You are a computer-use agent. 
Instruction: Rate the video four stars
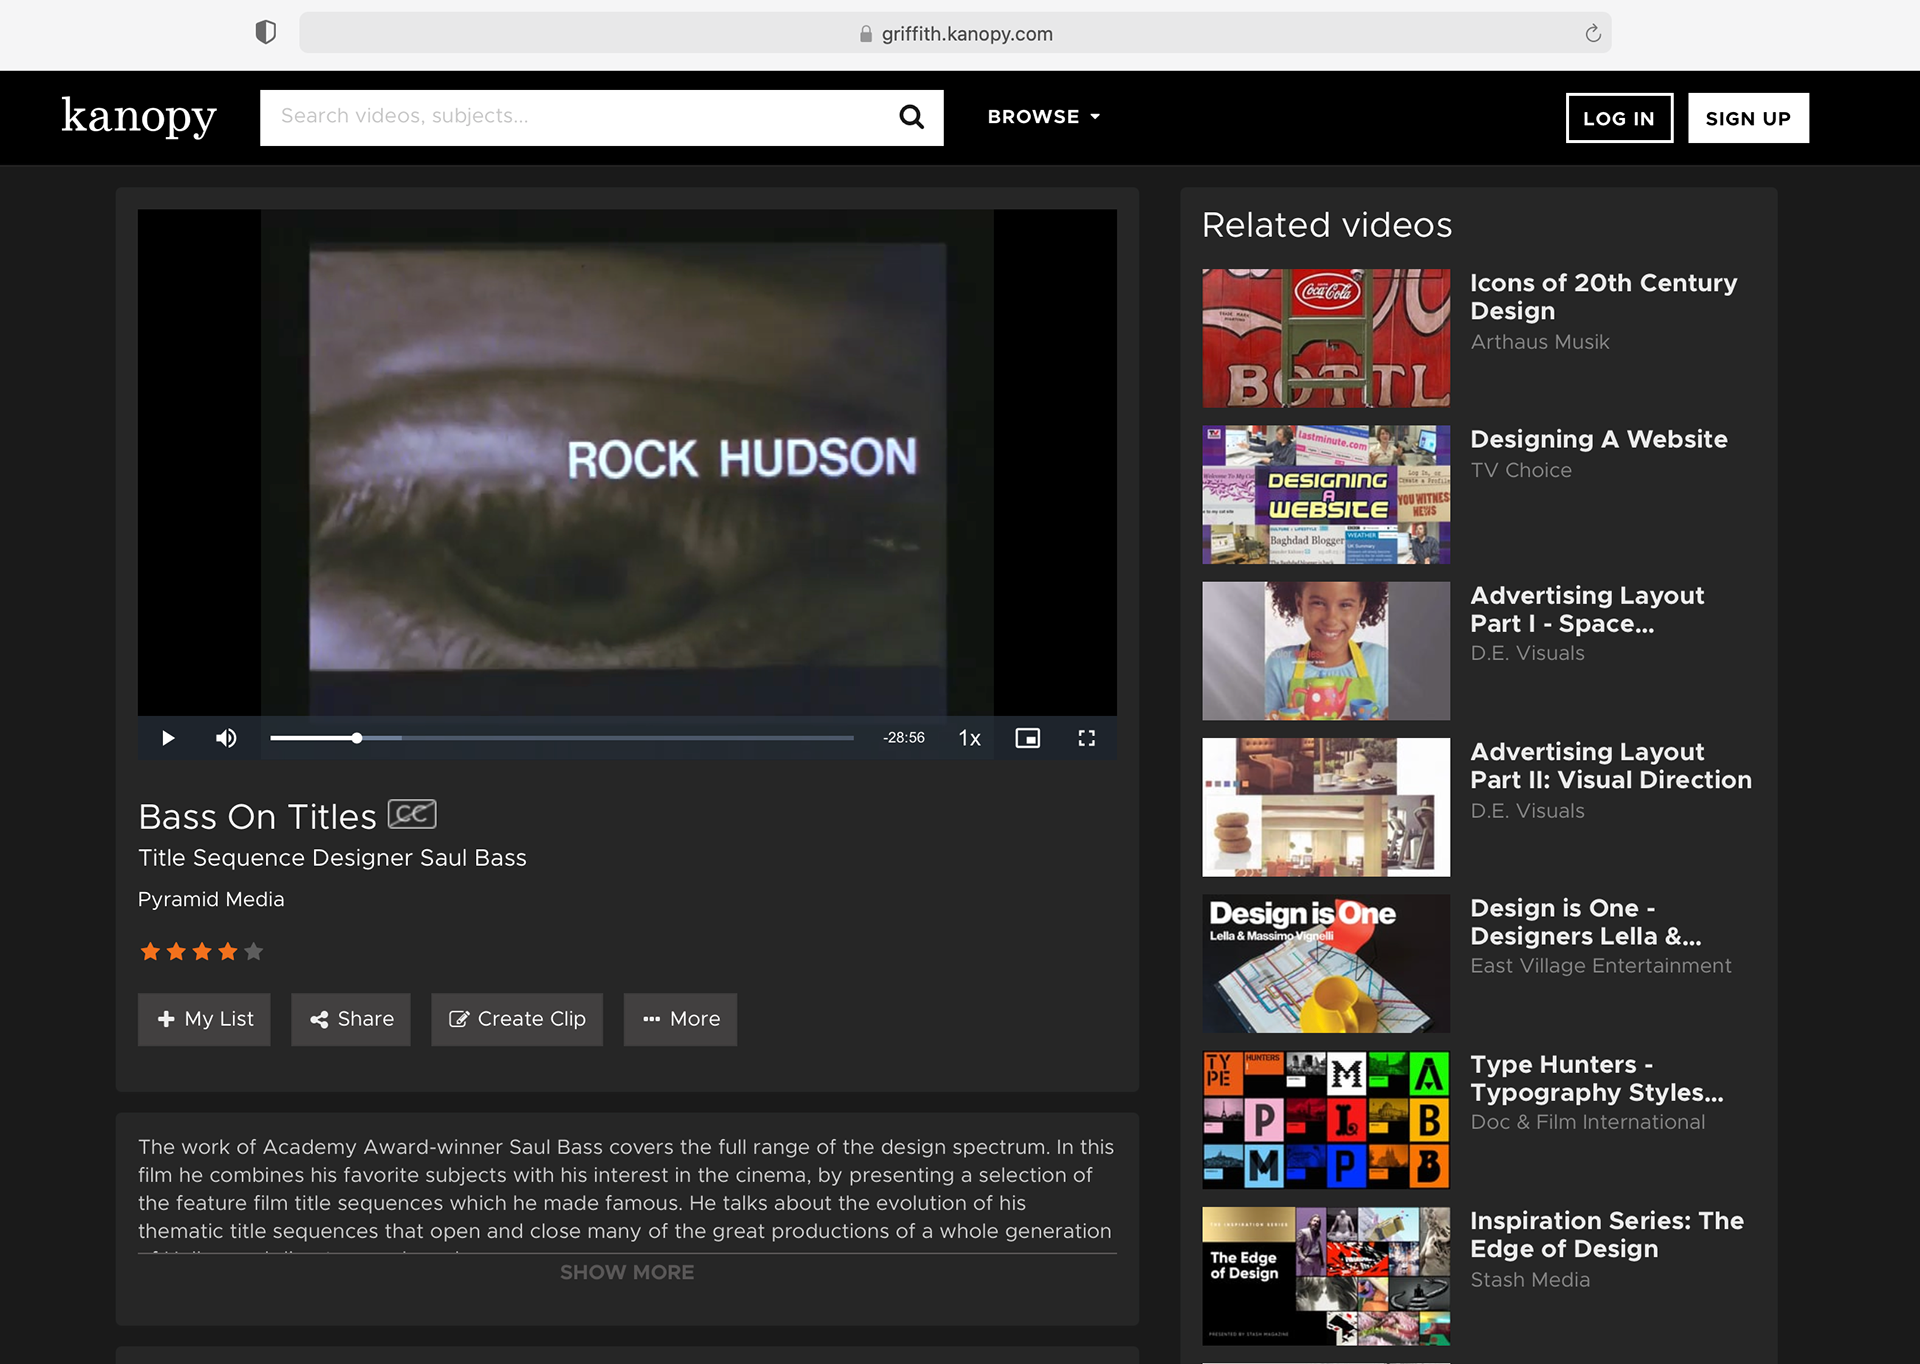(228, 951)
